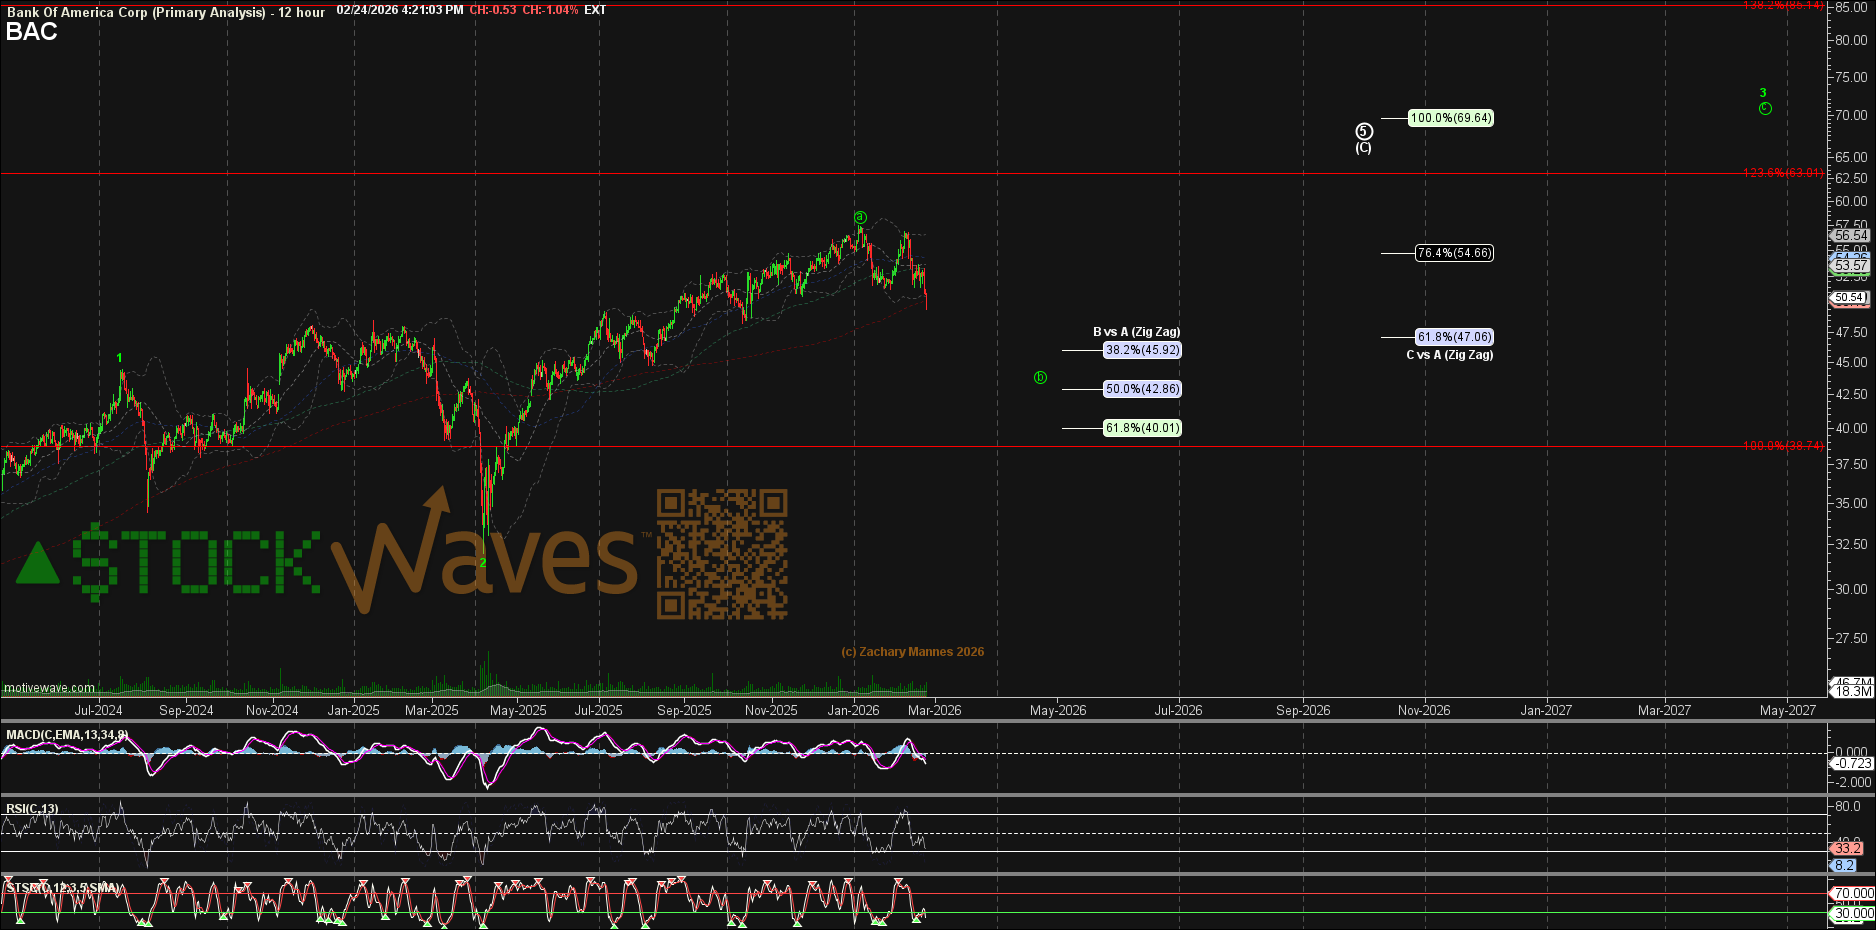
Task: Select the 76.4%(54.66) Fibonacci level label
Action: [x=1454, y=253]
